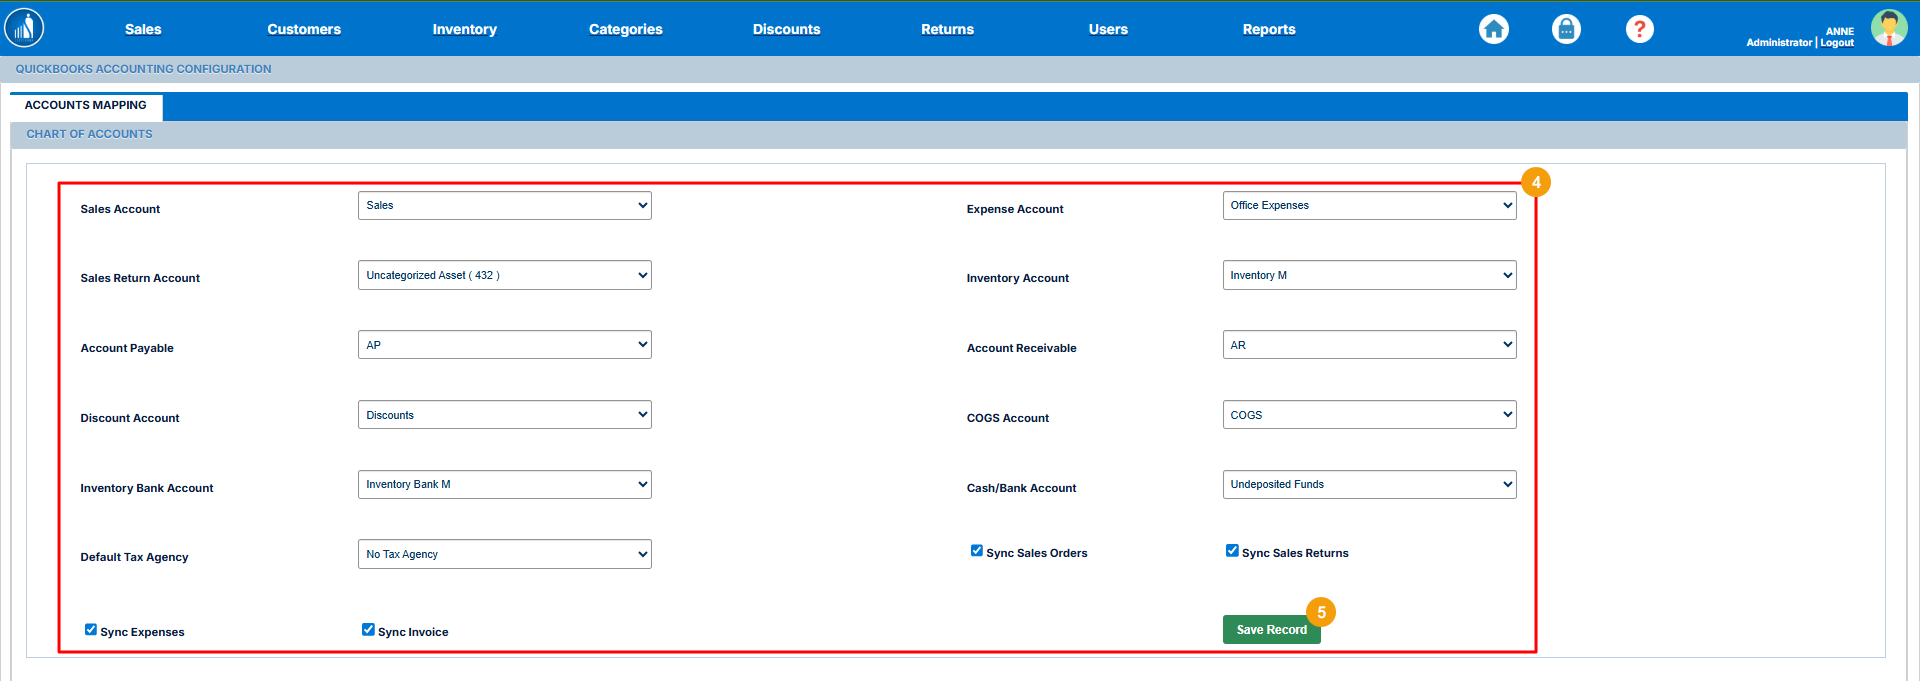Expand the Expense Account dropdown
Image resolution: width=1920 pixels, height=681 pixels.
click(x=1368, y=206)
